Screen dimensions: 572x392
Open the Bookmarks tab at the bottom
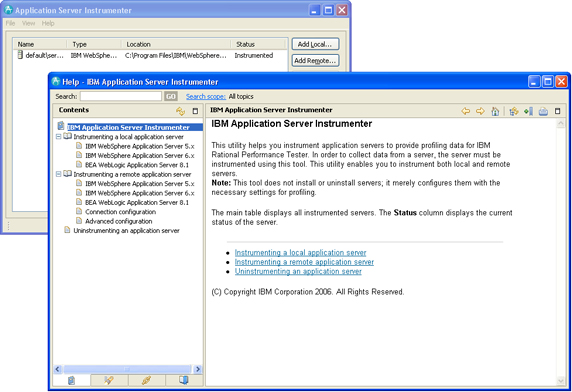pos(184,380)
